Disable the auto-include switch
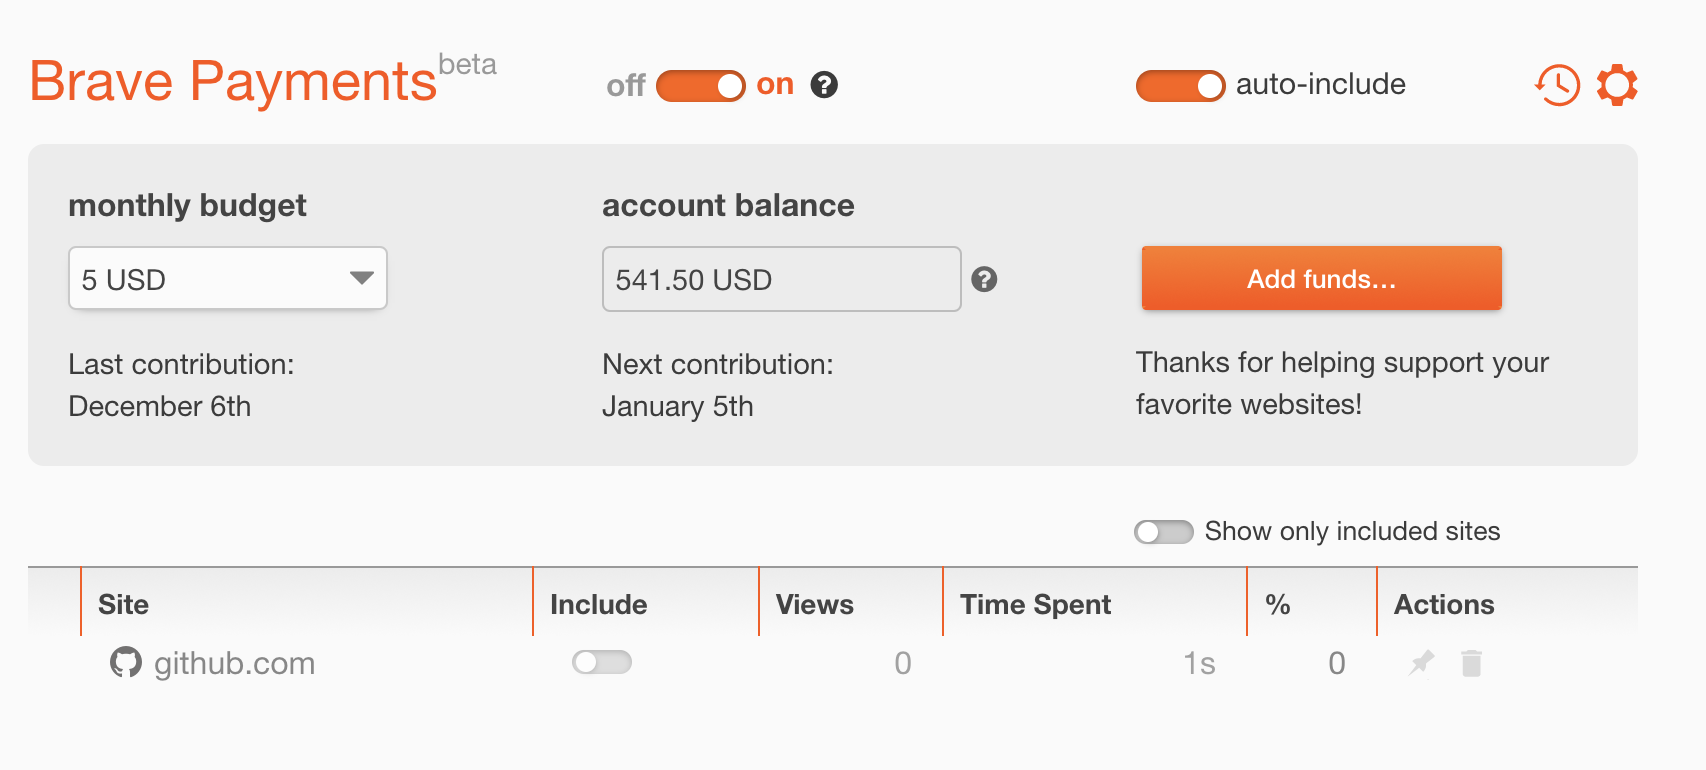Image resolution: width=1706 pixels, height=770 pixels. tap(1180, 86)
